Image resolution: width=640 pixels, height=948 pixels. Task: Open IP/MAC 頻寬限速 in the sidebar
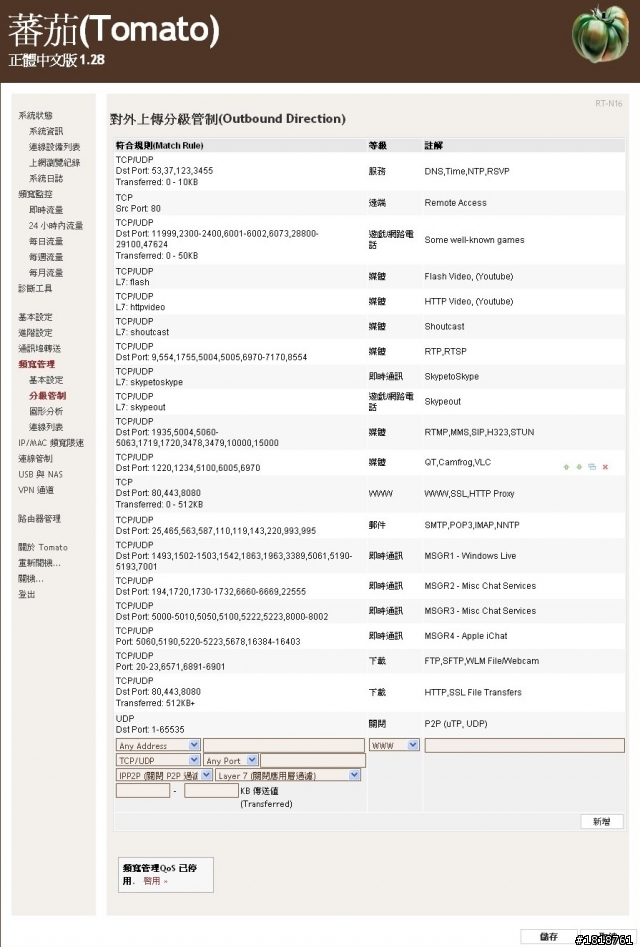(51, 443)
